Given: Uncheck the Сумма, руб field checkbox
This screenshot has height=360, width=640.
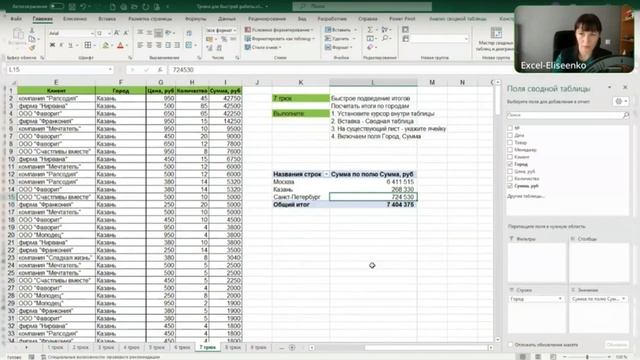Looking at the screenshot, I should tap(510, 186).
